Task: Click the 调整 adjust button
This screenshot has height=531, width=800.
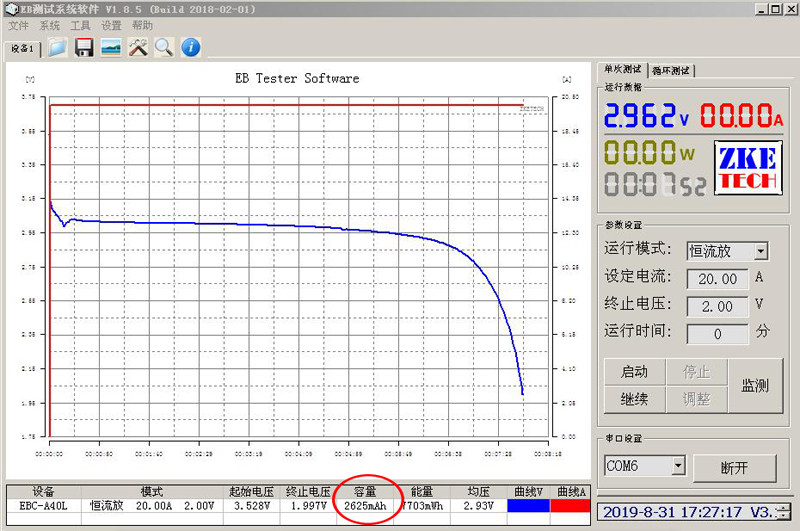Action: pos(696,399)
